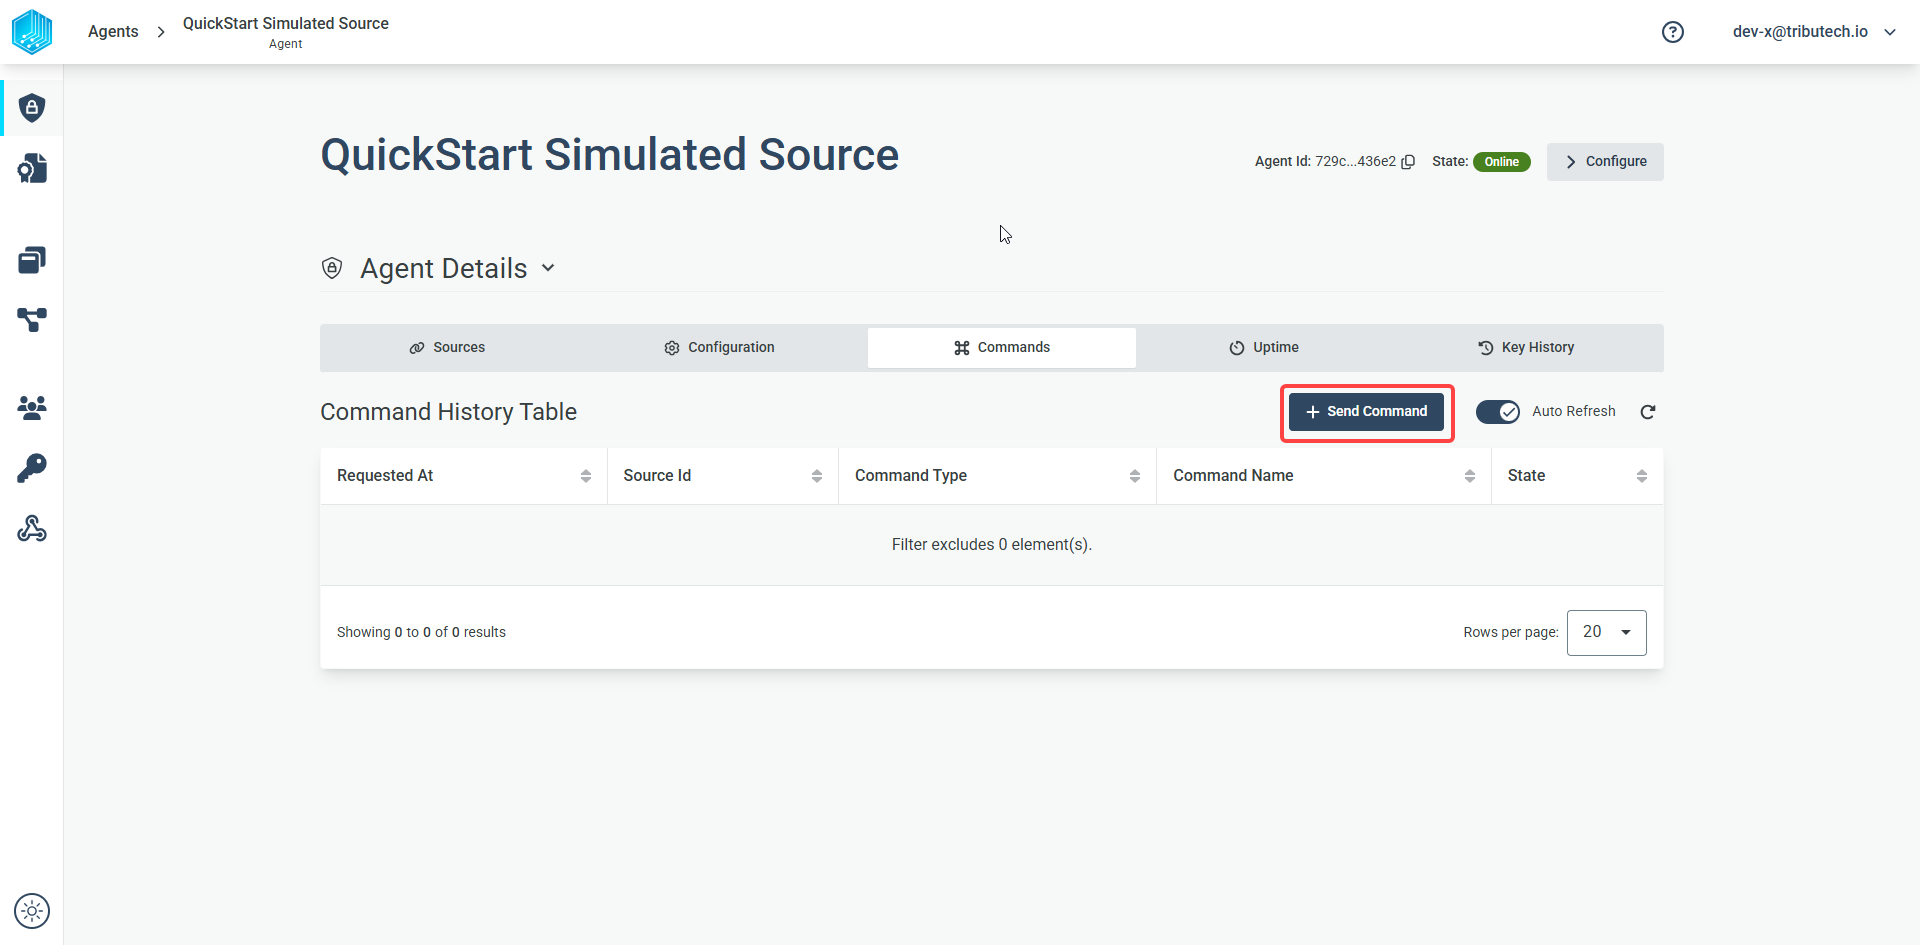Collapse the Agent Details chevron
1920x945 pixels.
[x=548, y=268]
